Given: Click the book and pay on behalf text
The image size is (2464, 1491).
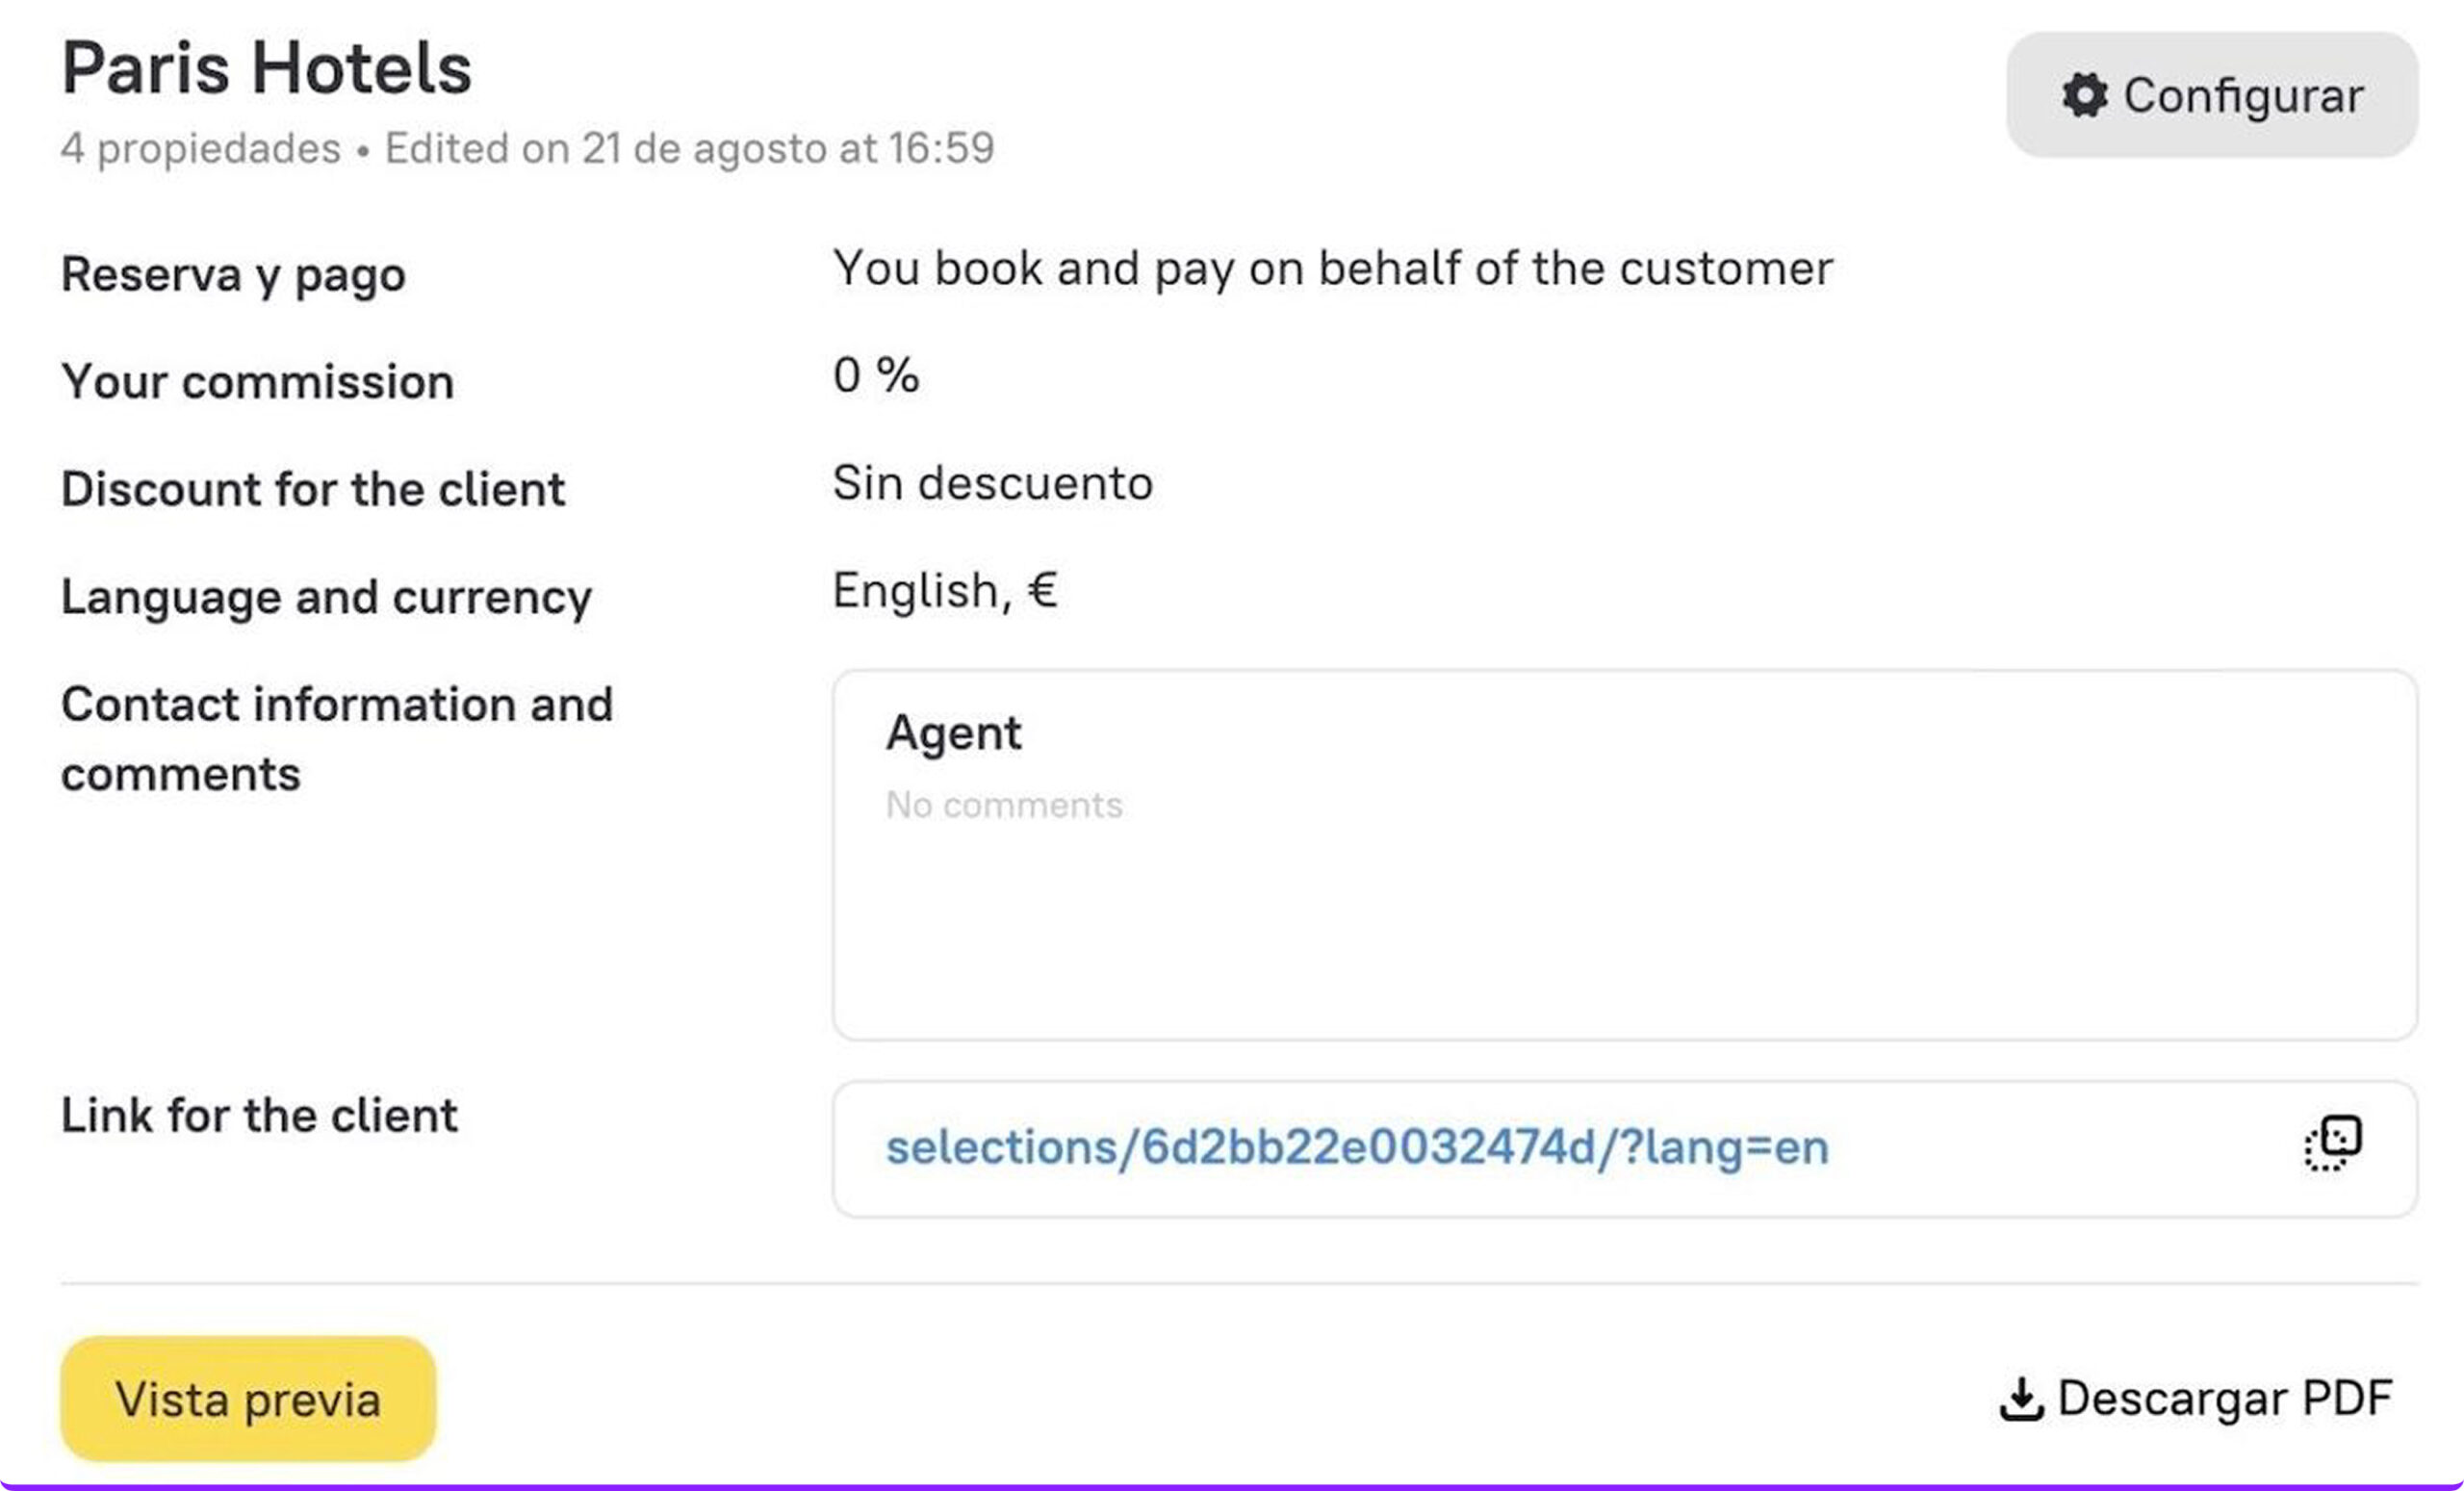Looking at the screenshot, I should pyautogui.click(x=1332, y=268).
